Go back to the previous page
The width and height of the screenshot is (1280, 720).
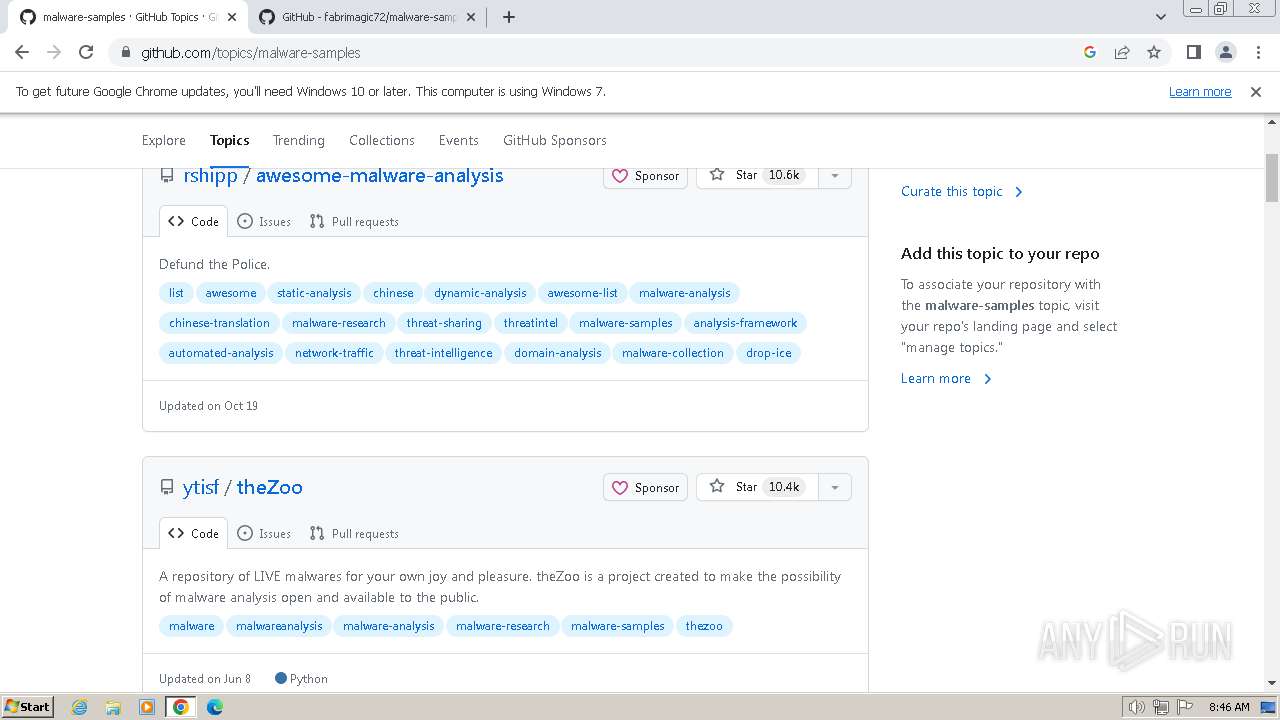click(22, 52)
